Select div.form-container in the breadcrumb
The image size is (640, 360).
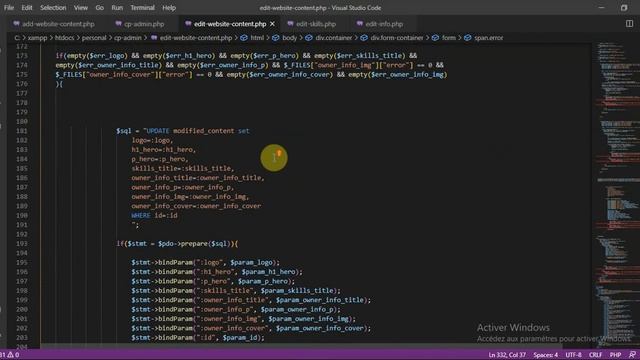pos(397,38)
